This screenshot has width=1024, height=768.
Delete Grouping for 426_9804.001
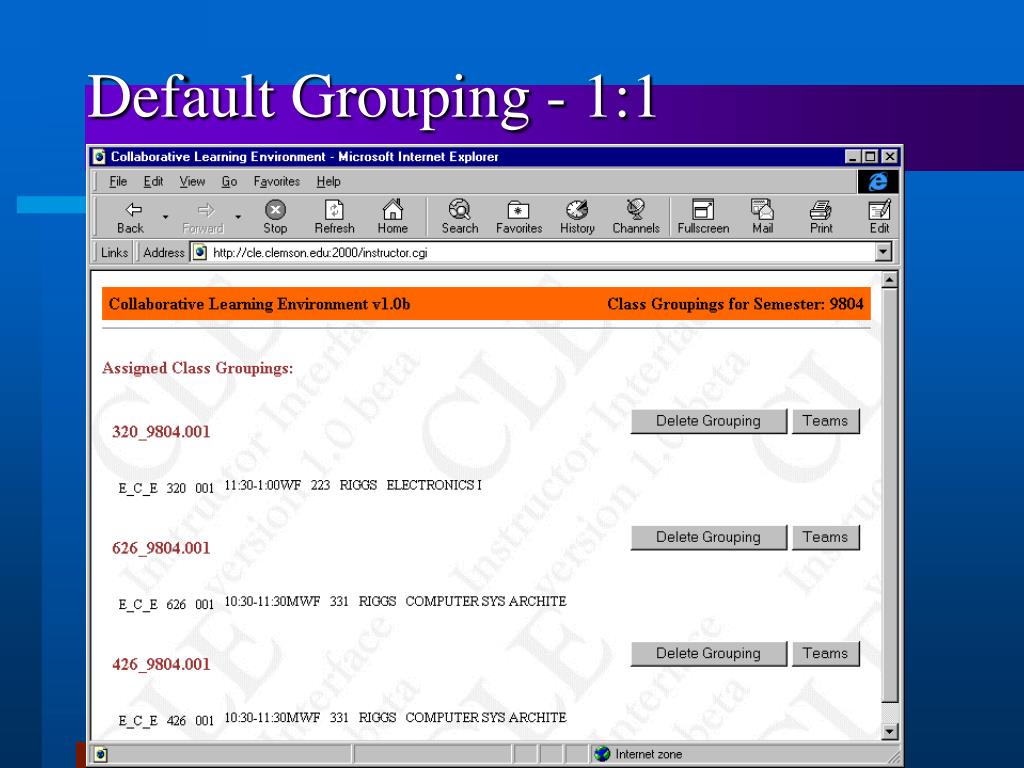tap(709, 654)
